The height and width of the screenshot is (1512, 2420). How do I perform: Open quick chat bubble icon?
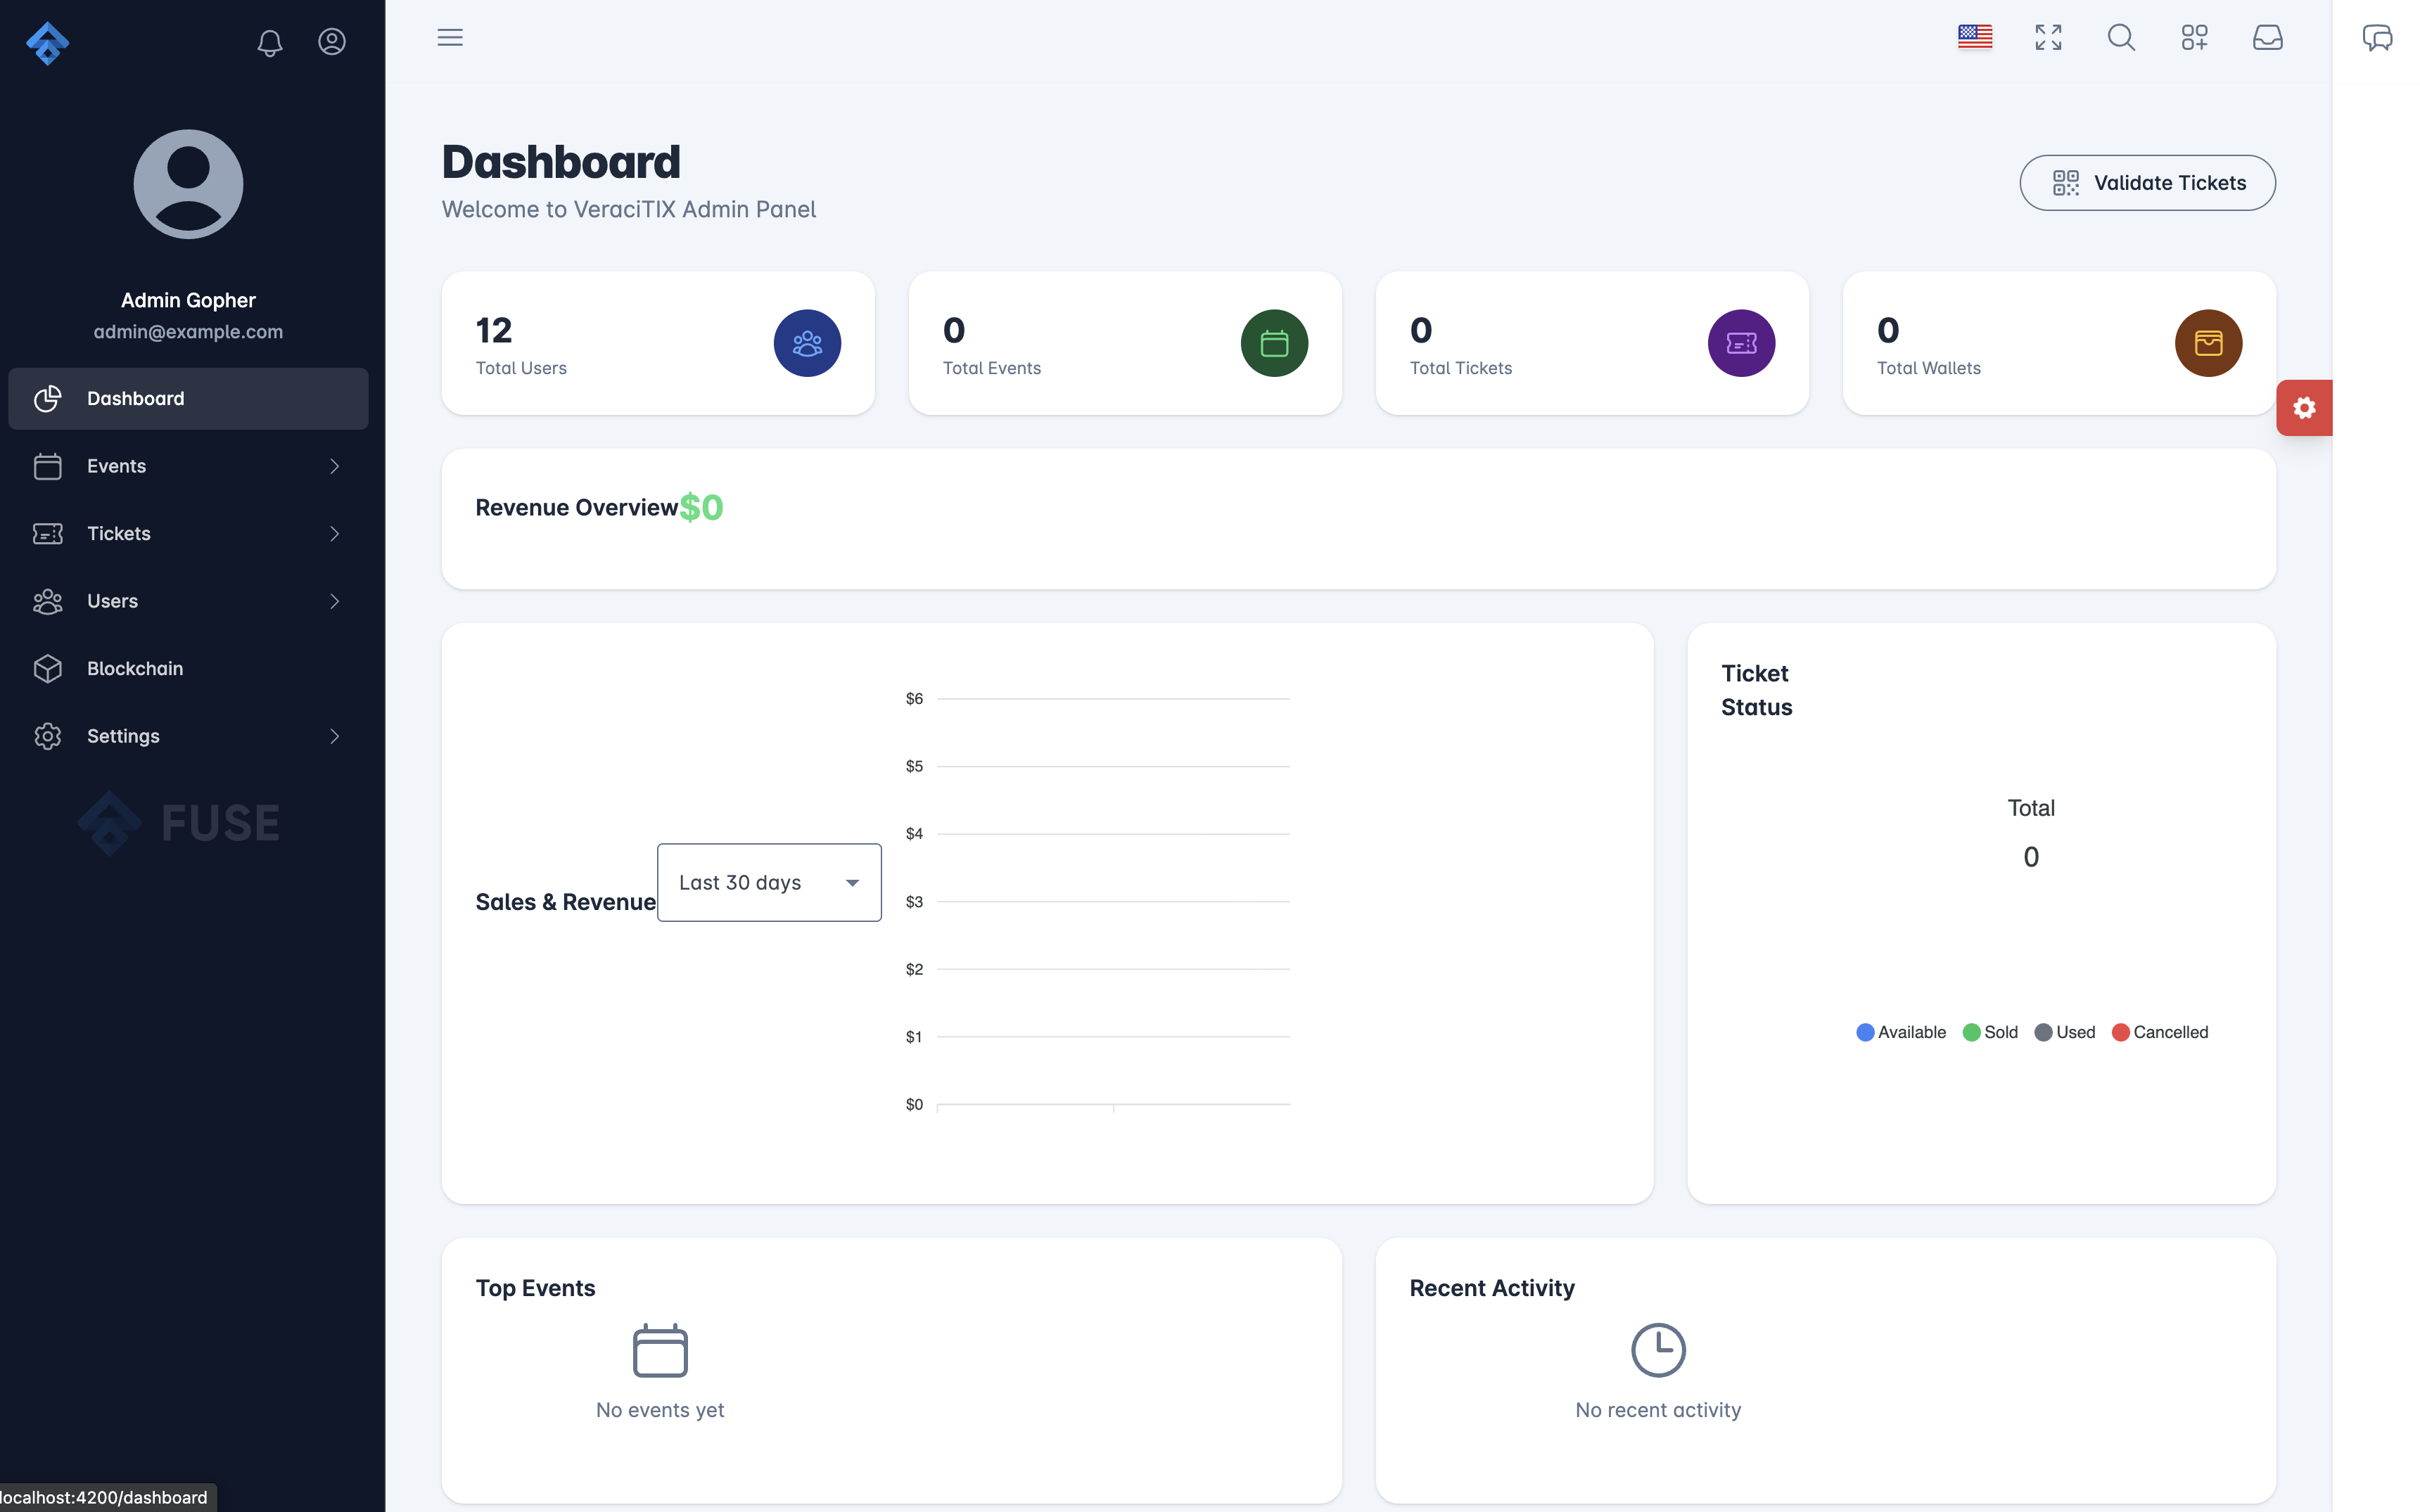(2377, 38)
